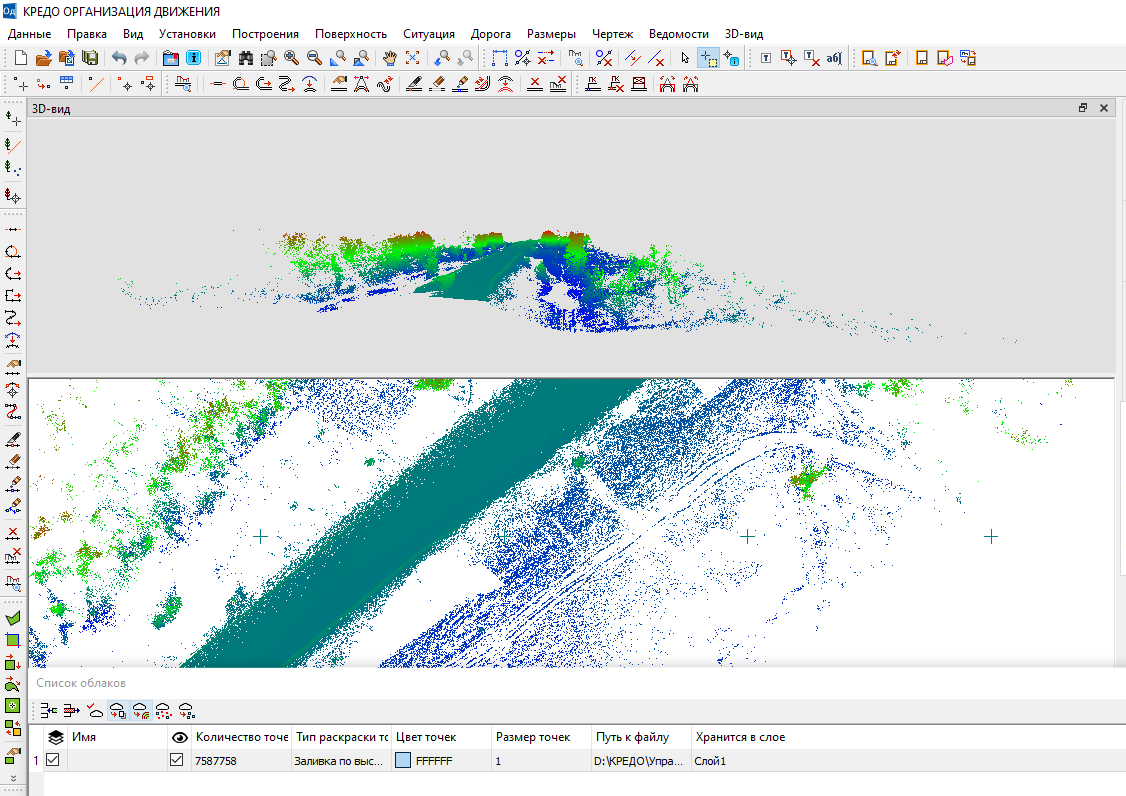Click the zoom in magnifier icon
1126x796 pixels.
pos(291,58)
